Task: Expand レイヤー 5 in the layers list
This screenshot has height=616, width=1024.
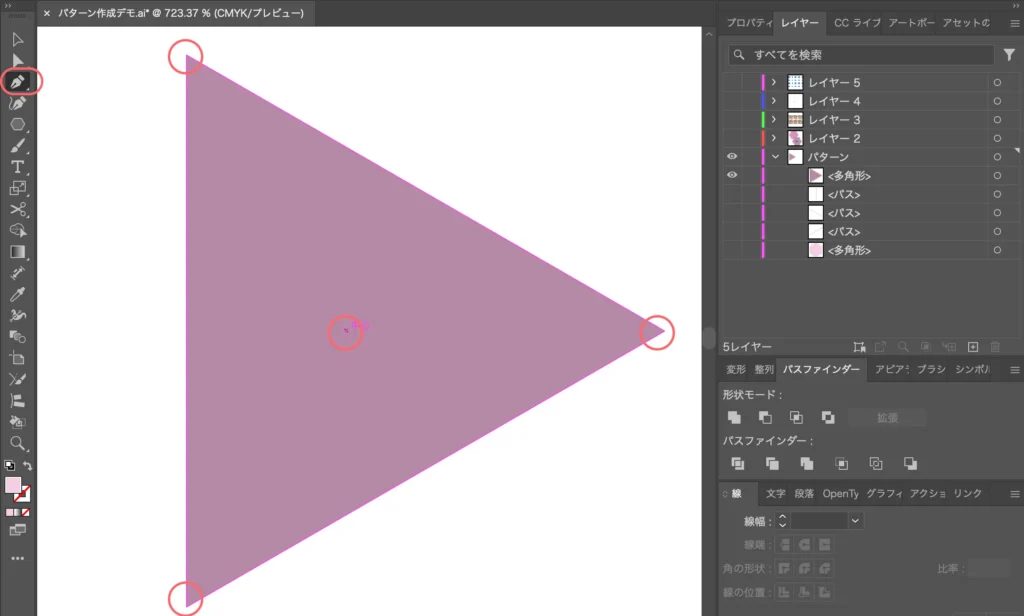Action: (x=774, y=83)
